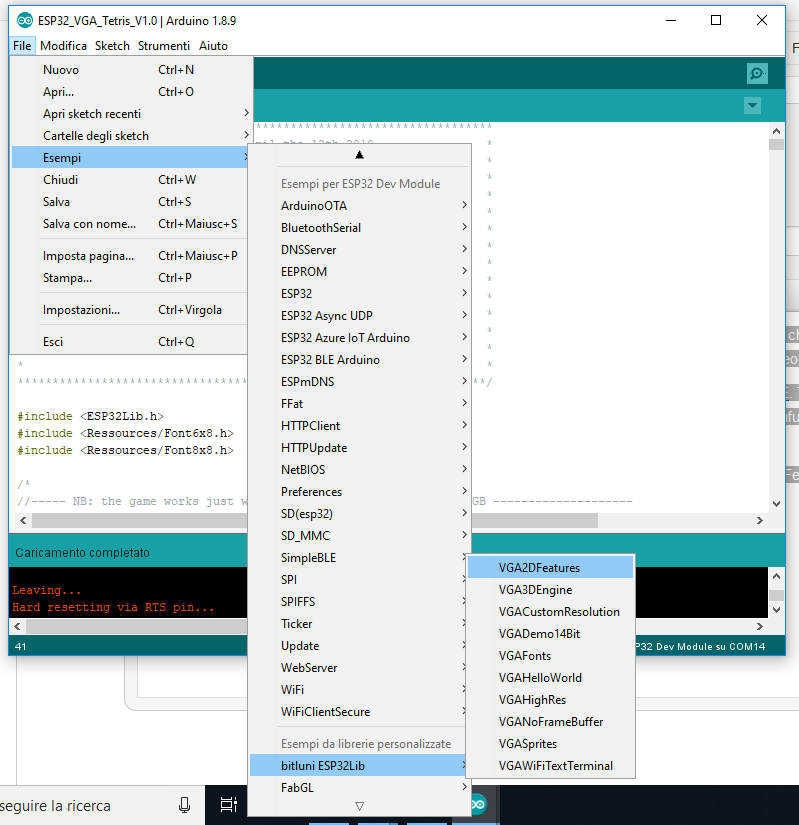Open the VGASprites example
799x825 pixels.
(x=550, y=744)
